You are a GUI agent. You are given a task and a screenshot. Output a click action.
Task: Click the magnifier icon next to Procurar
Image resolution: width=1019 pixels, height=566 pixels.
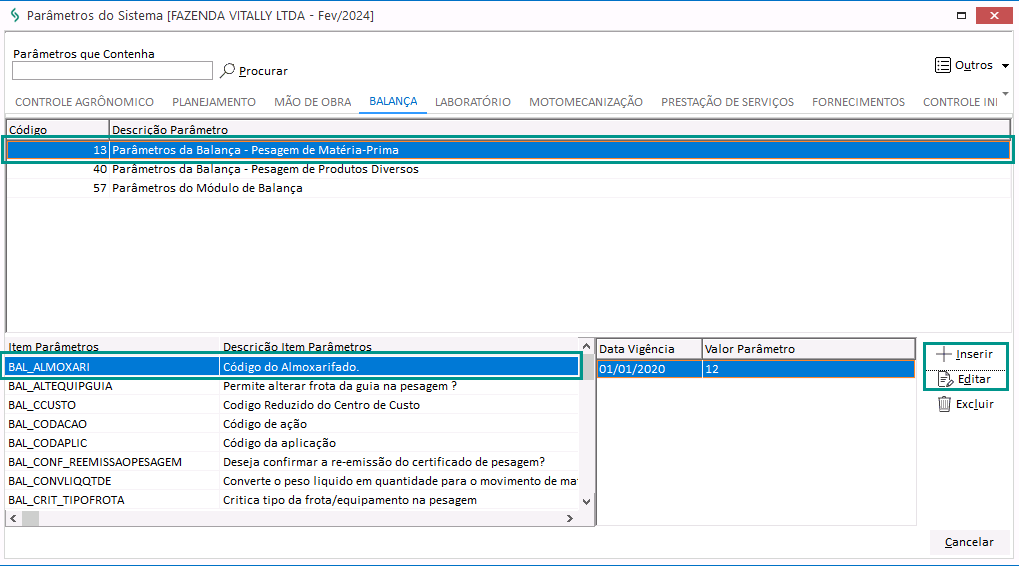(227, 70)
